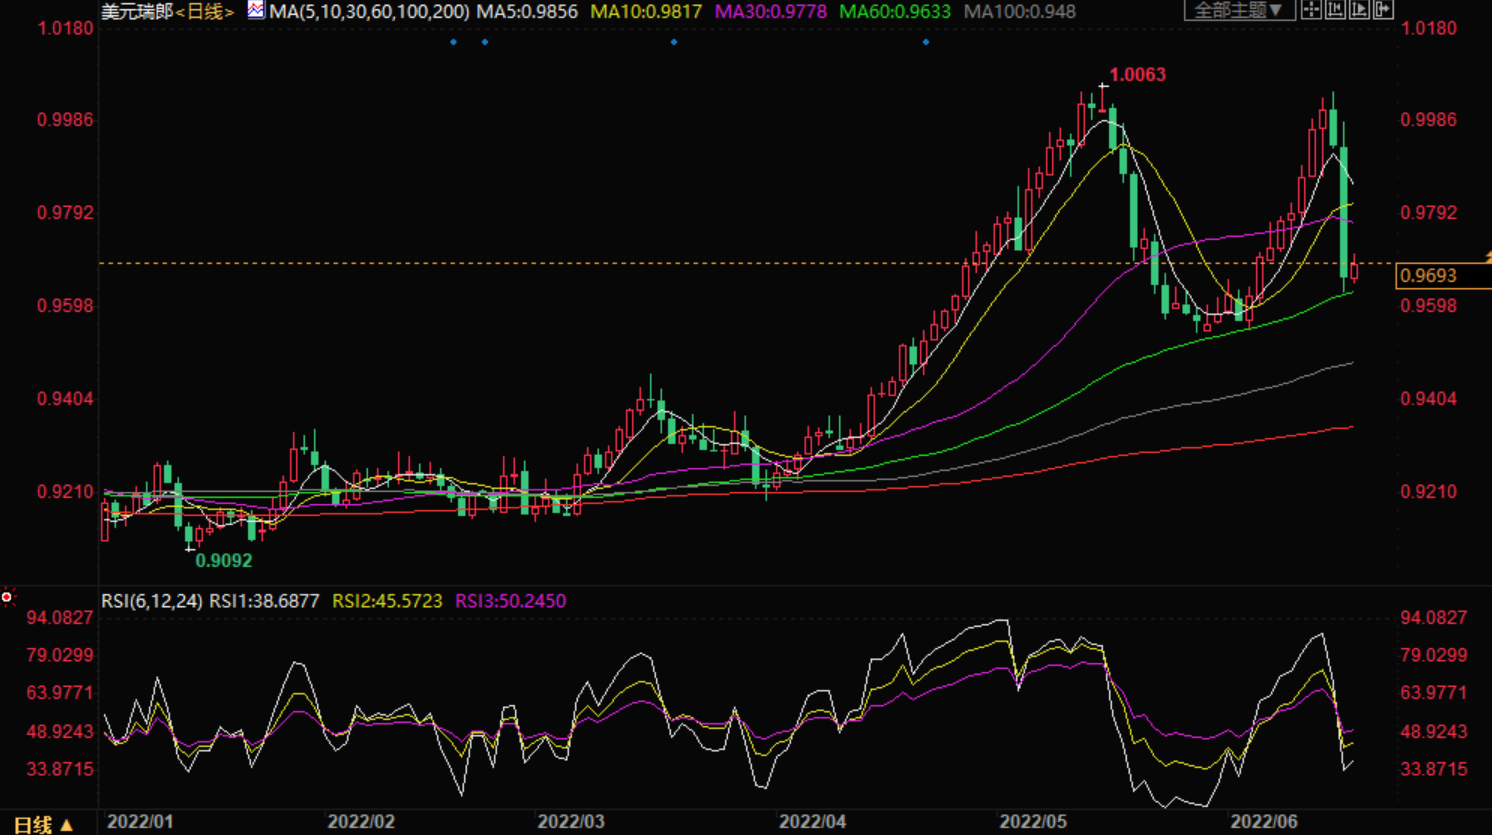
Task: Click the 2022/04 date label on time axis
Action: coord(812,822)
